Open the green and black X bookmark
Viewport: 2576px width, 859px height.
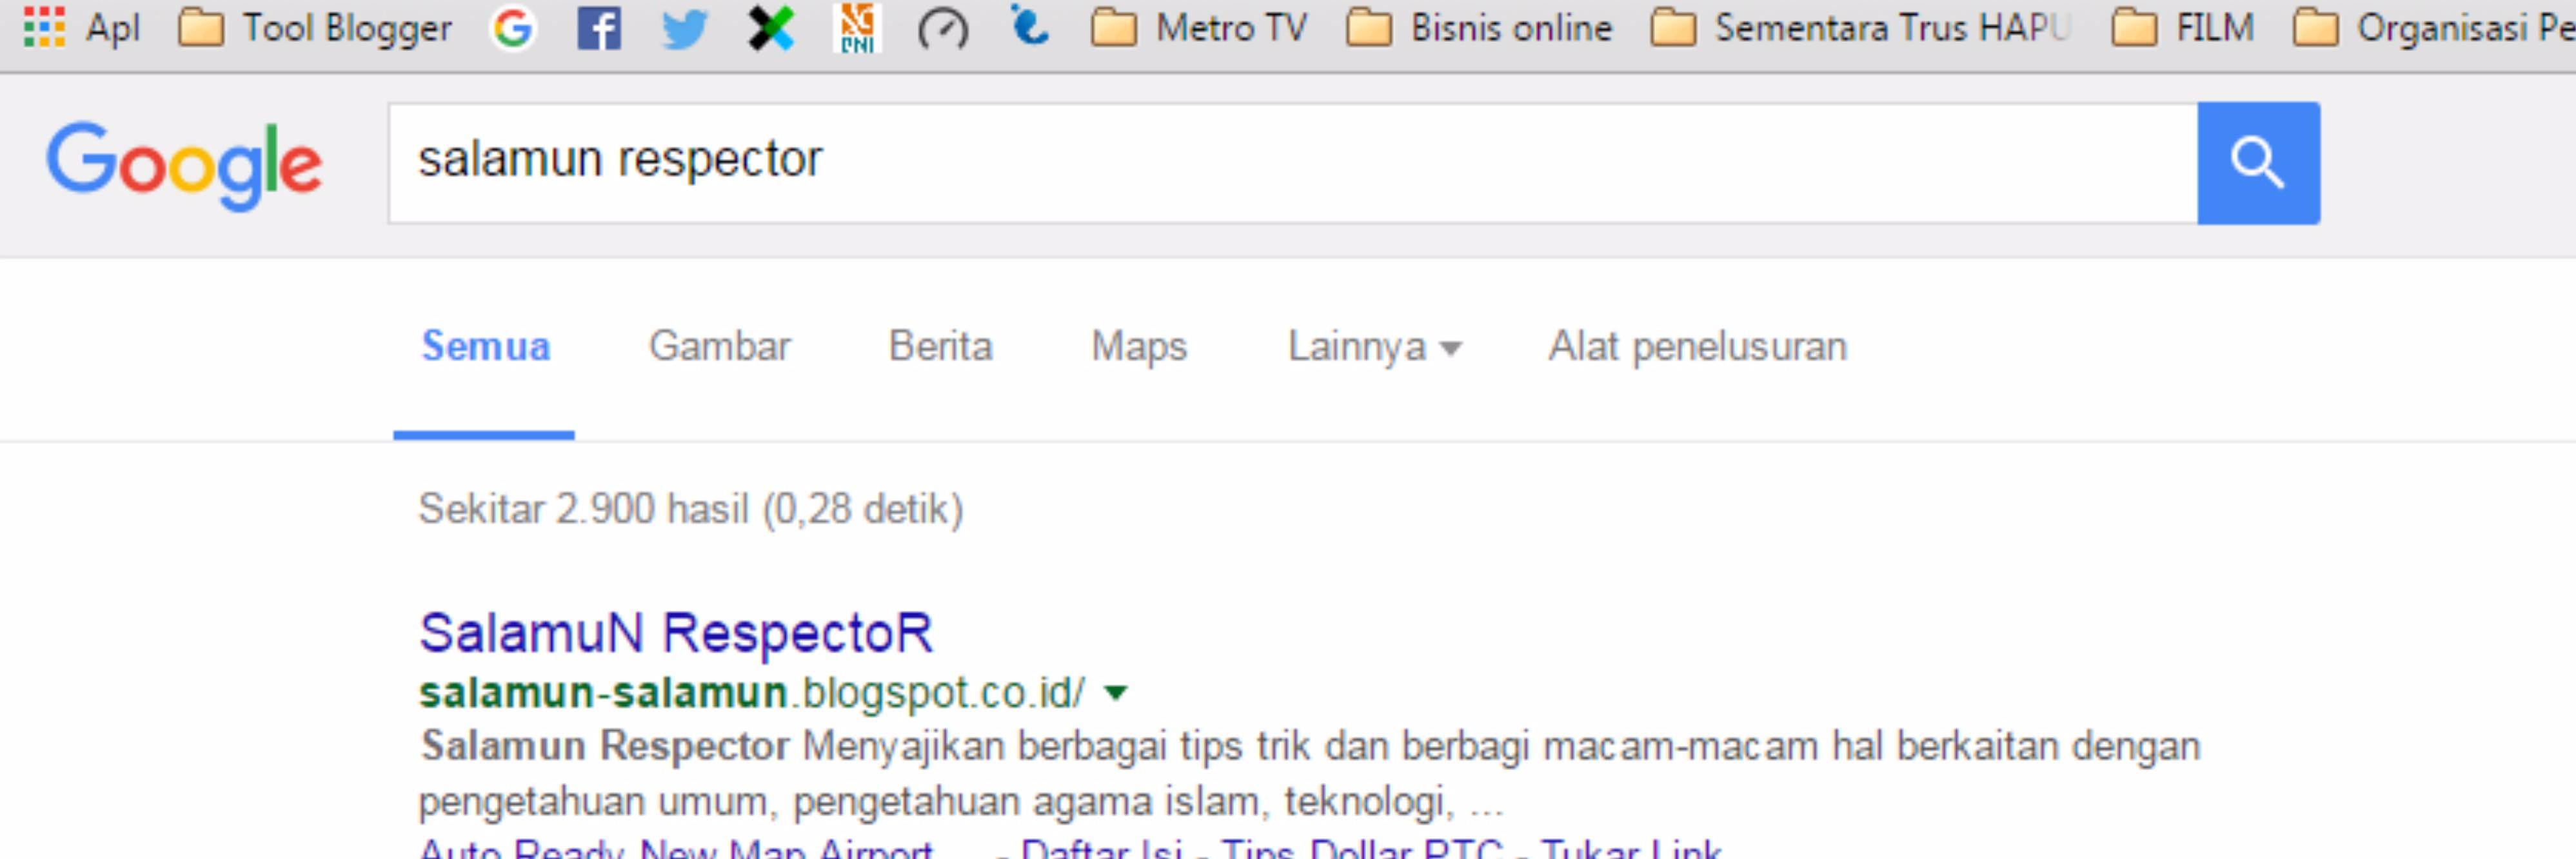click(x=771, y=28)
